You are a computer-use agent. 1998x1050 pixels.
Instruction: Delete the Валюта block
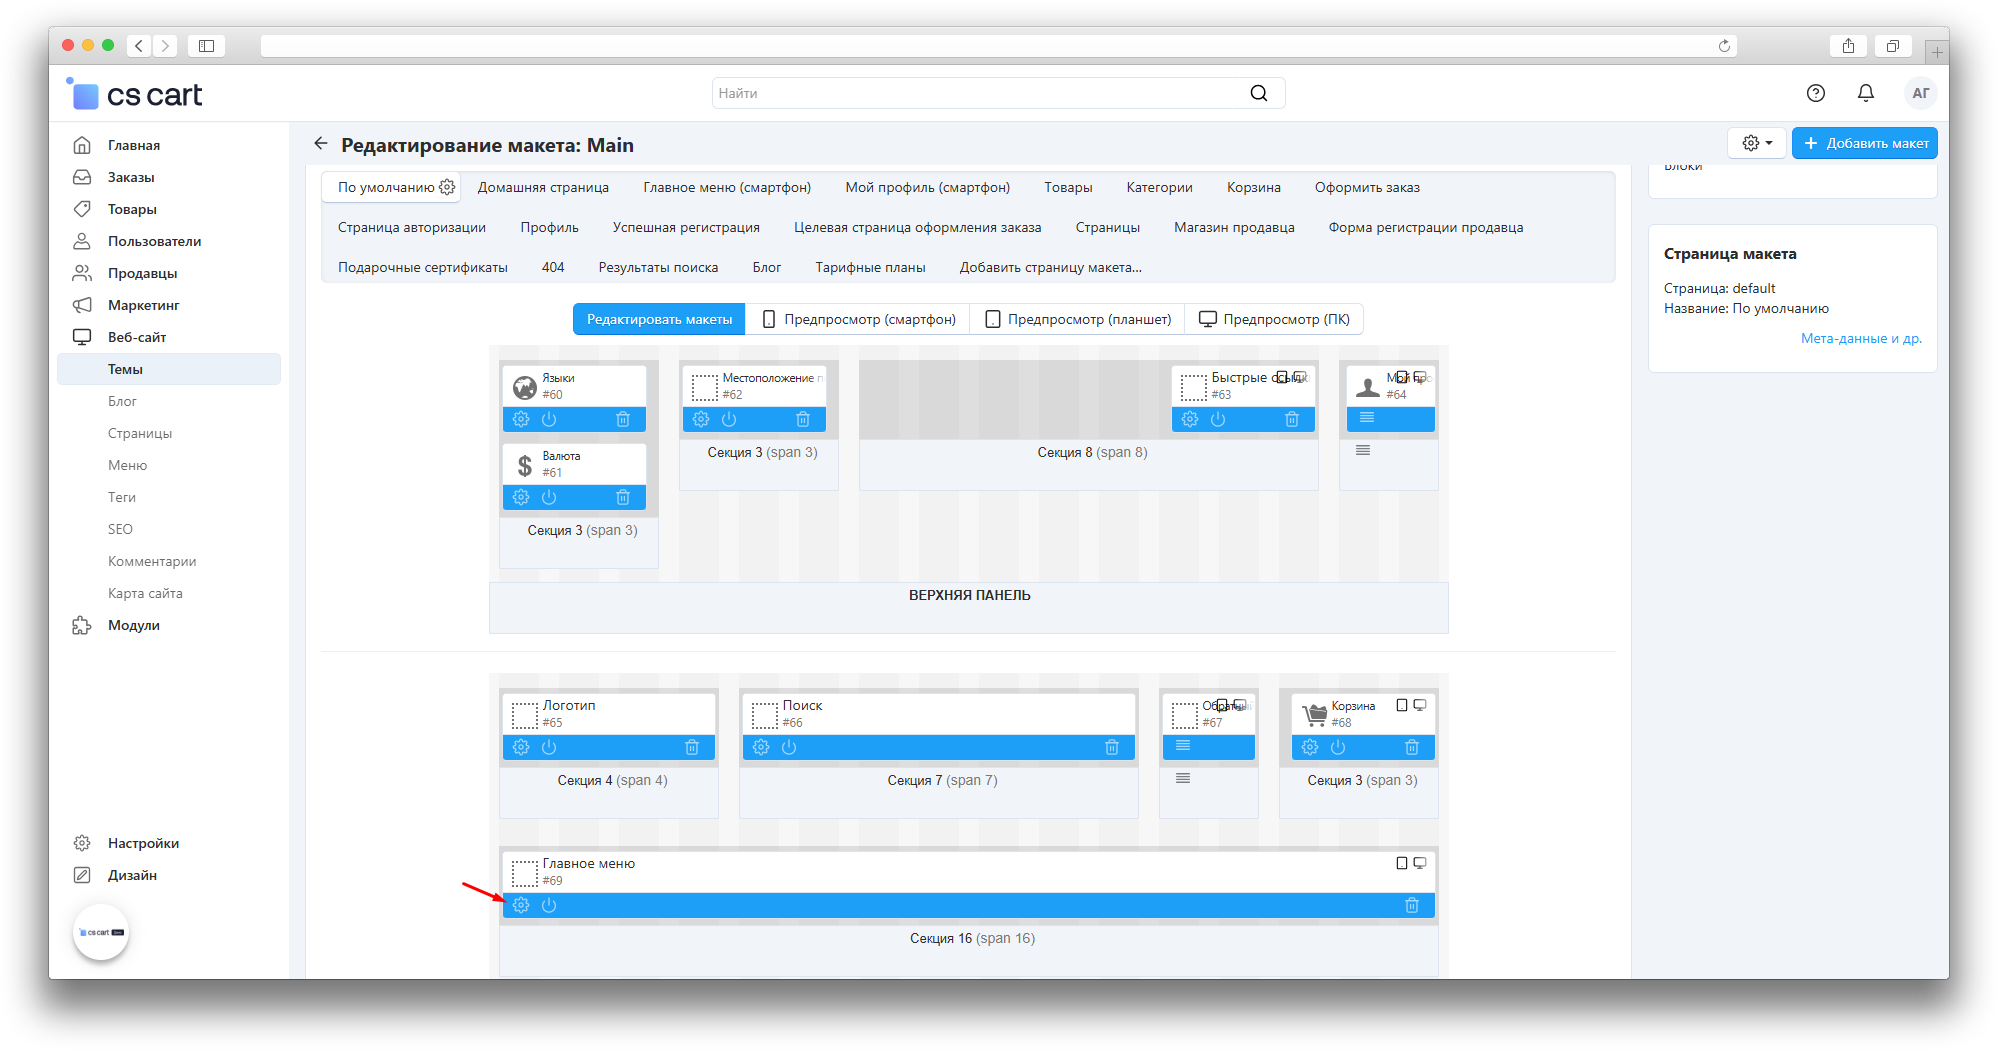(623, 497)
